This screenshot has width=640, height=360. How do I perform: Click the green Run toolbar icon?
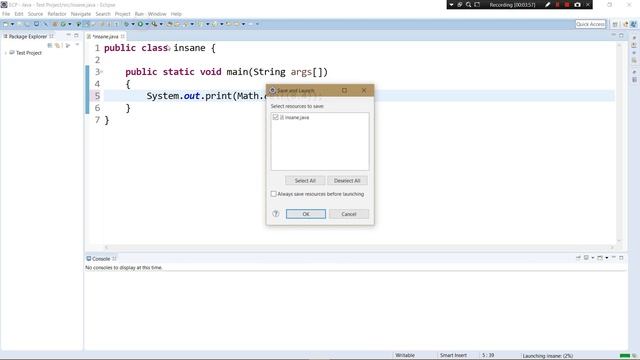click(x=140, y=24)
